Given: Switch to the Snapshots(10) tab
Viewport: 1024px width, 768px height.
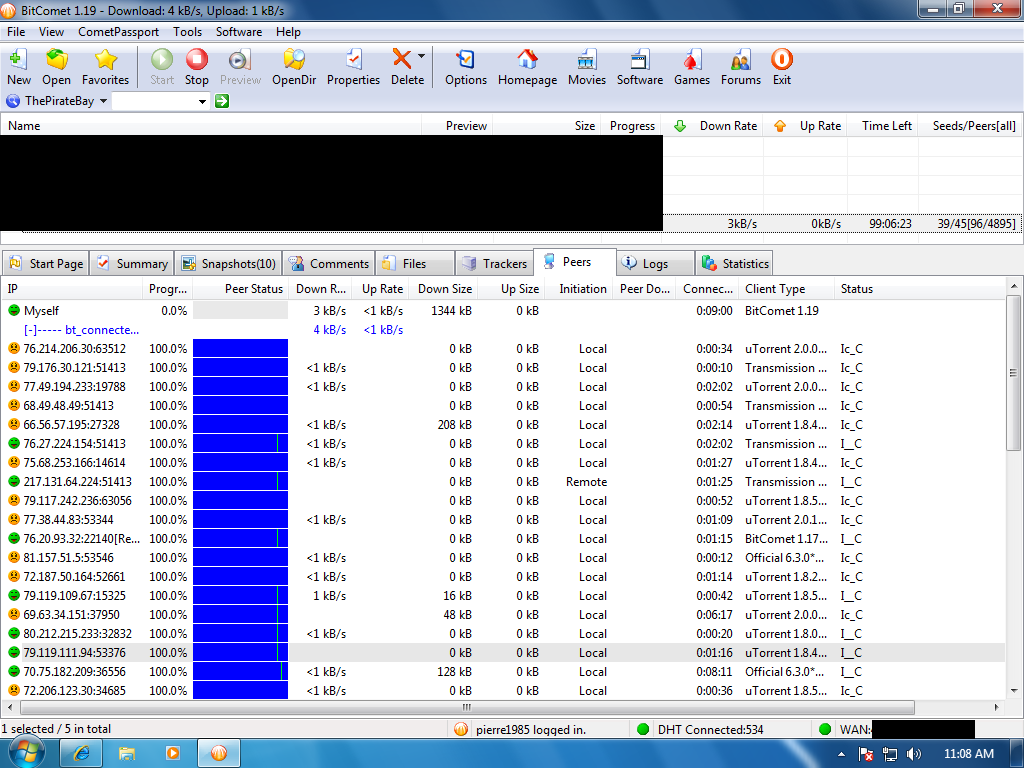Looking at the screenshot, I should (x=229, y=263).
